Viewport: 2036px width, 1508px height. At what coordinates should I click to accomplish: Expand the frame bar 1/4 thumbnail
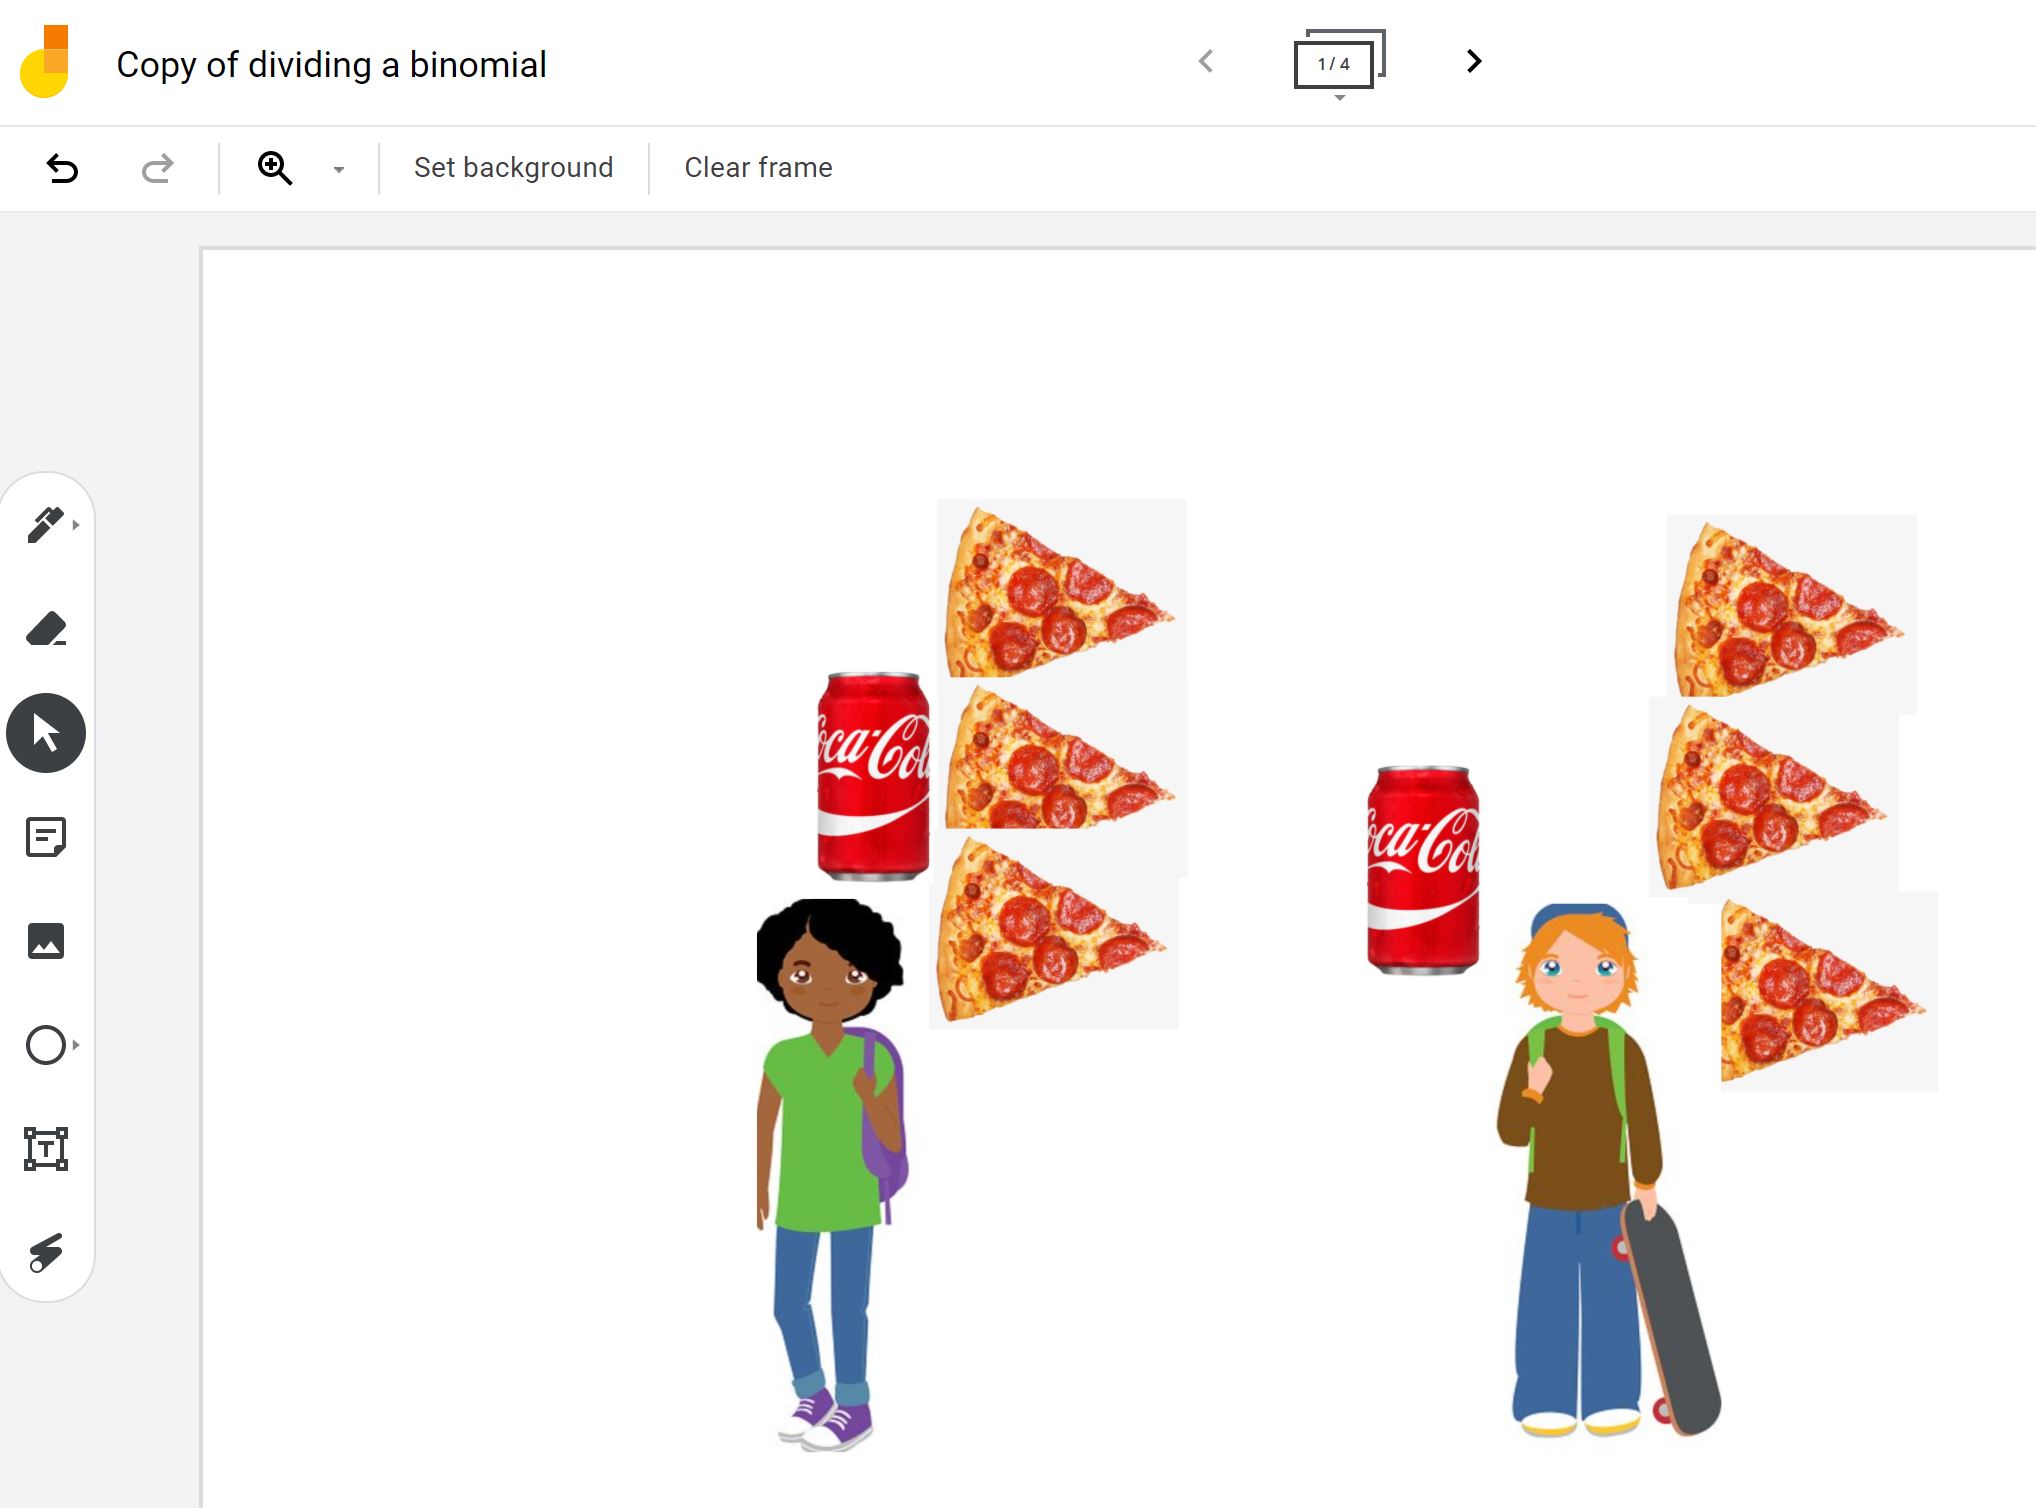pyautogui.click(x=1339, y=63)
